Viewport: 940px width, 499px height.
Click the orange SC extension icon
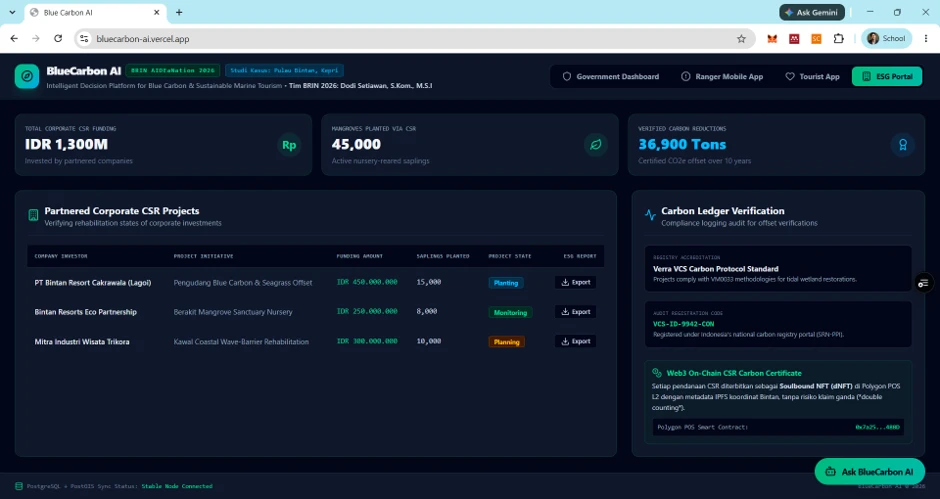(x=817, y=38)
